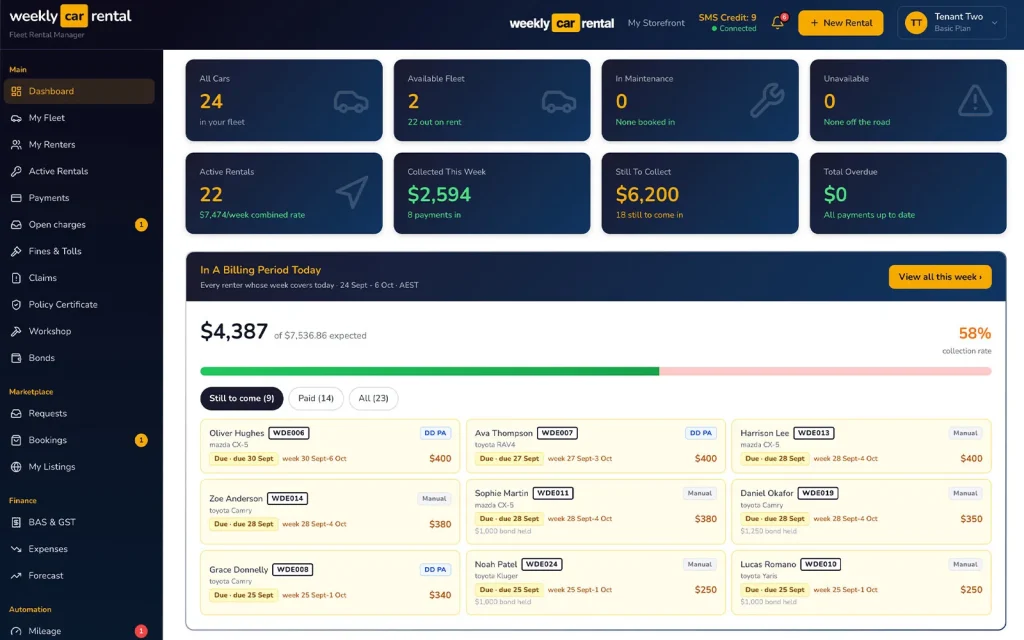Viewport: 1024px width, 640px height.
Task: Click the Requests inbox icon
Action: [16, 413]
